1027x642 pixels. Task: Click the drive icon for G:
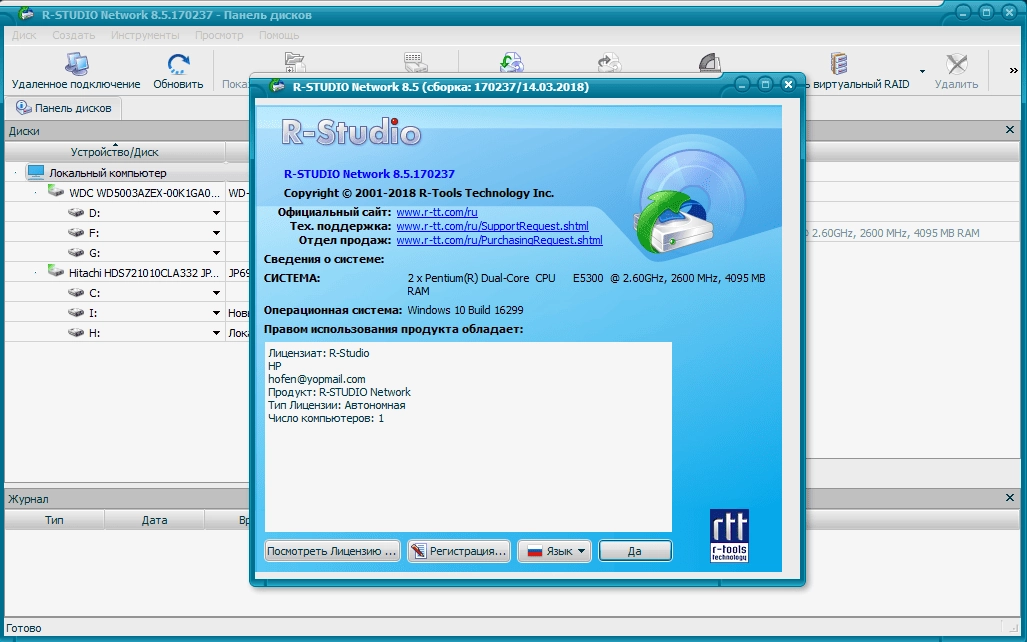coord(76,253)
